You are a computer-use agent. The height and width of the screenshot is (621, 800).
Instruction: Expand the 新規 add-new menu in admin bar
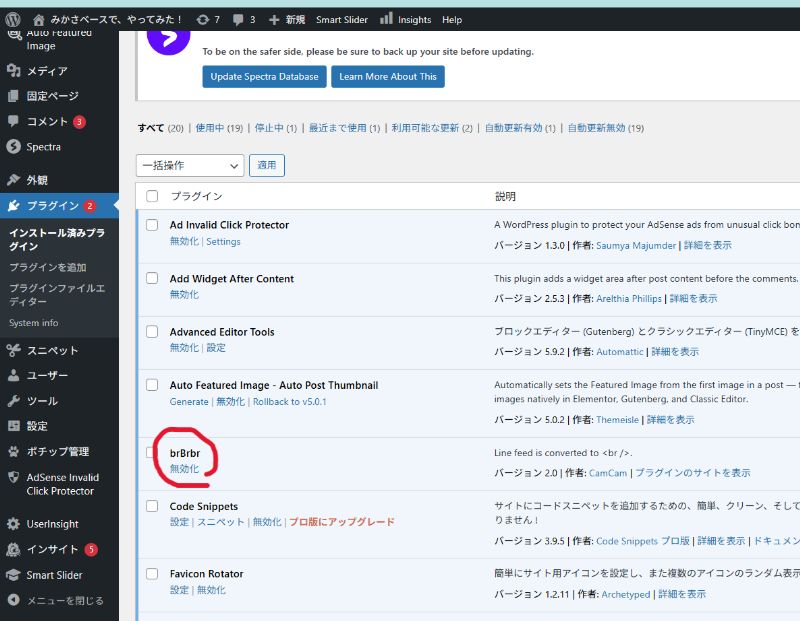(x=286, y=19)
